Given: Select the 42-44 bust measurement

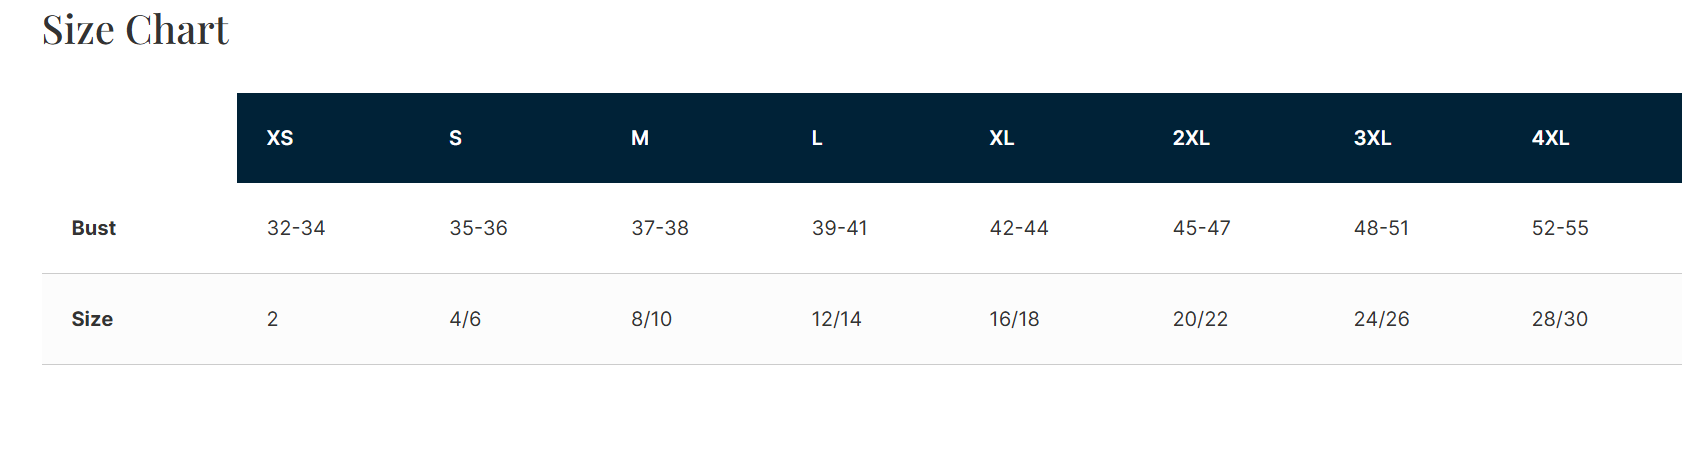Looking at the screenshot, I should click(x=1019, y=228).
